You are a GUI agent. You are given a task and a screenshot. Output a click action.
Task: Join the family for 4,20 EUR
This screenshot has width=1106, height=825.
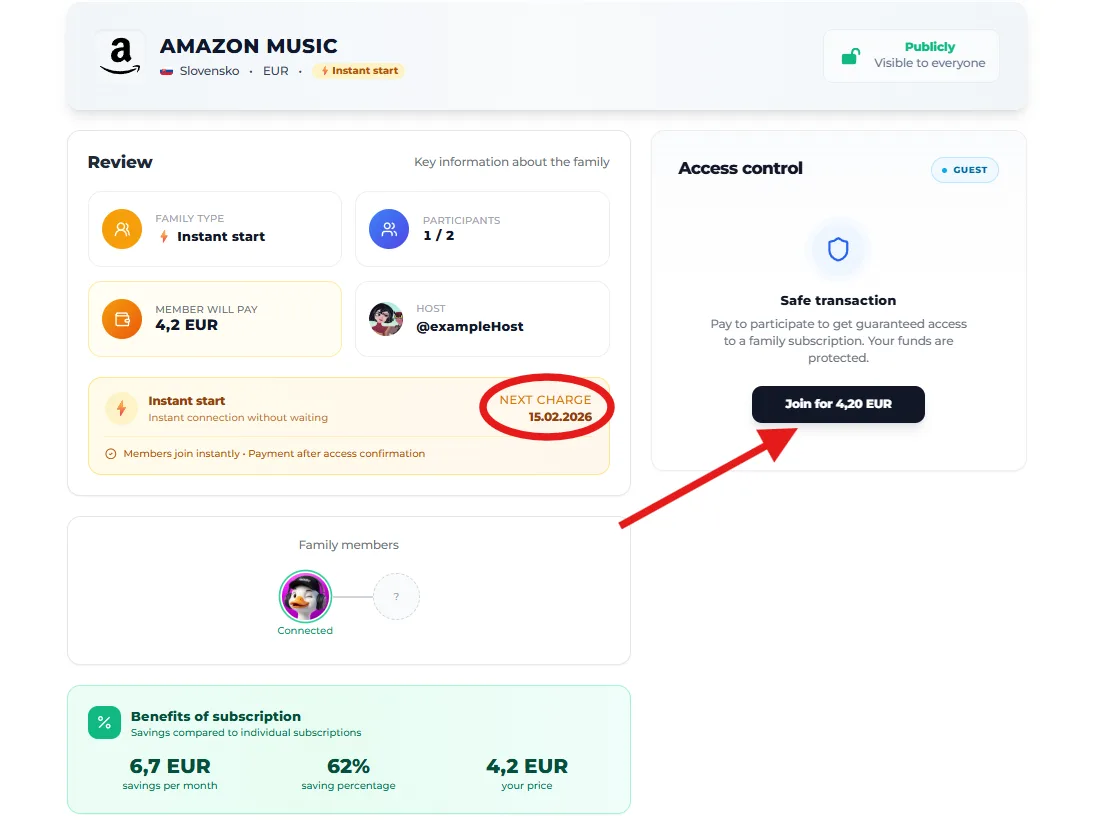838,404
